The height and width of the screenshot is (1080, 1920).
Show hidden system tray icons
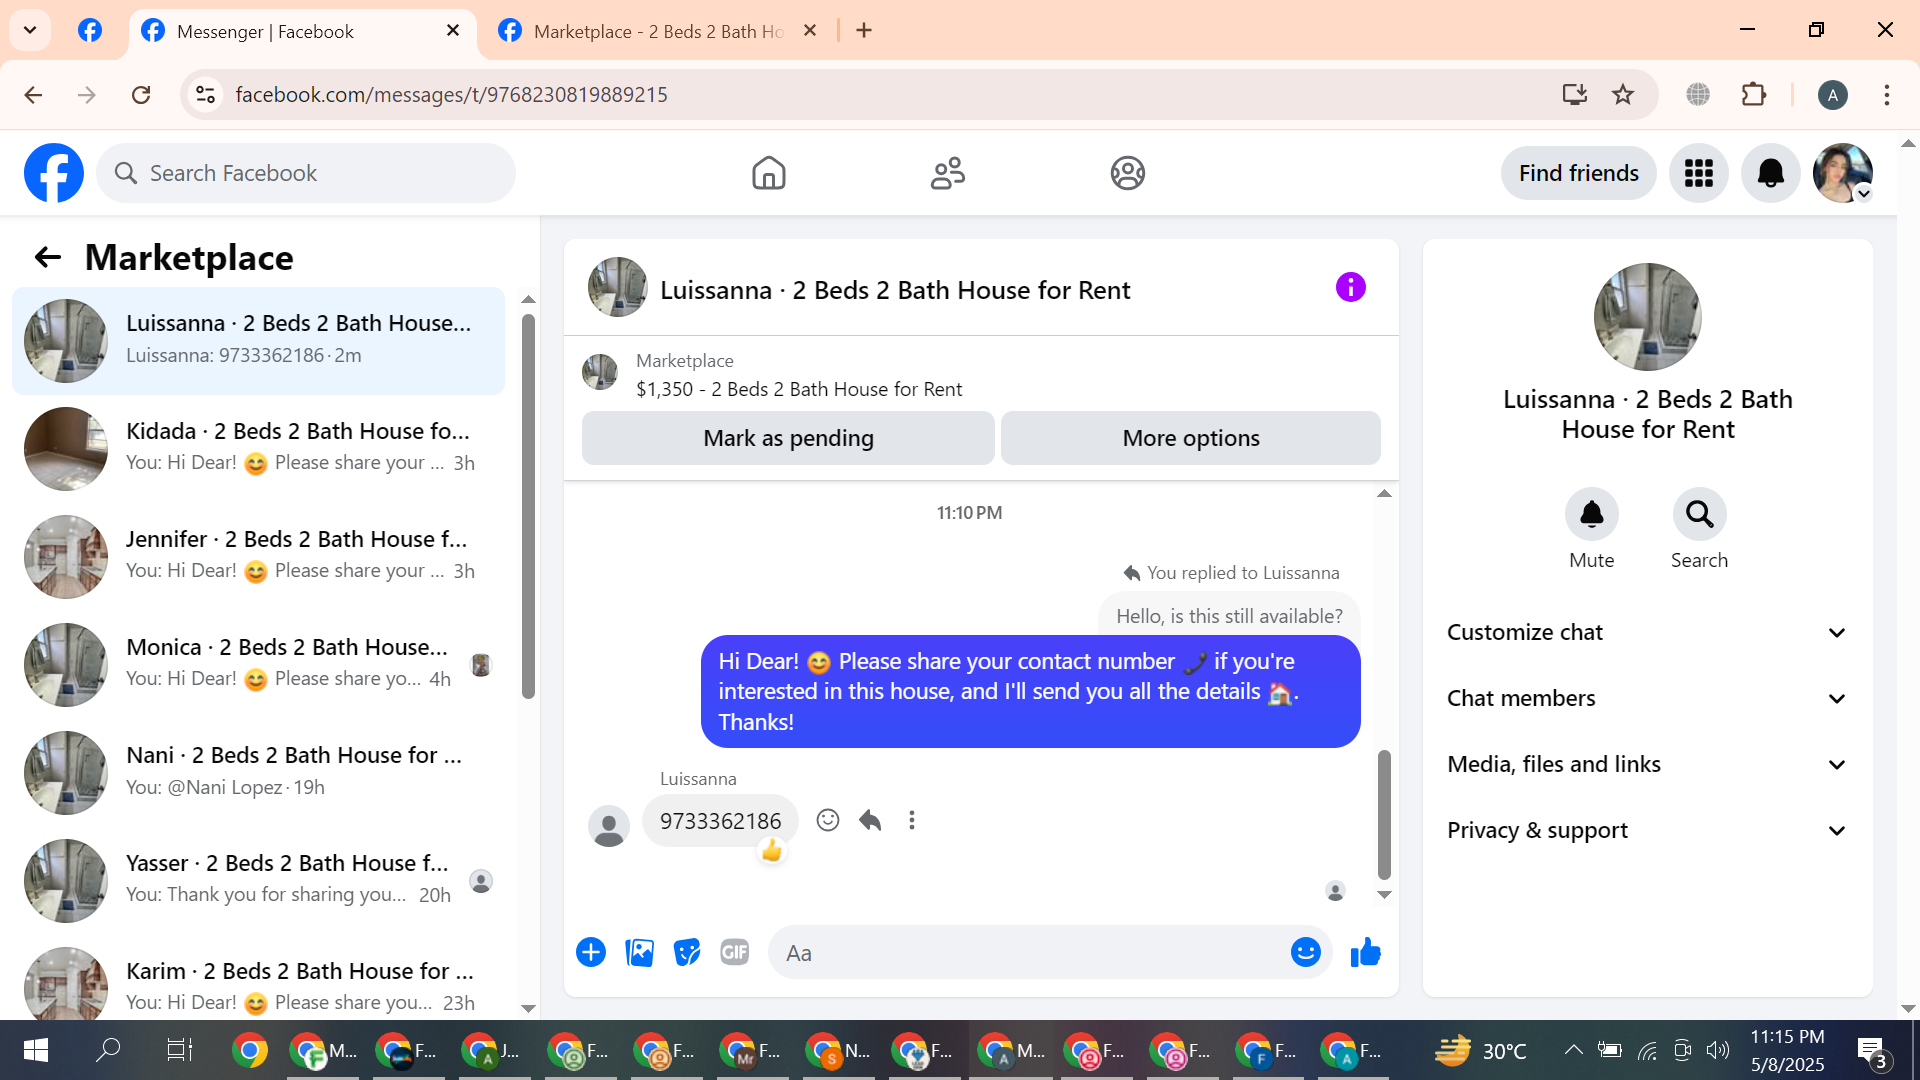click(x=1573, y=1050)
